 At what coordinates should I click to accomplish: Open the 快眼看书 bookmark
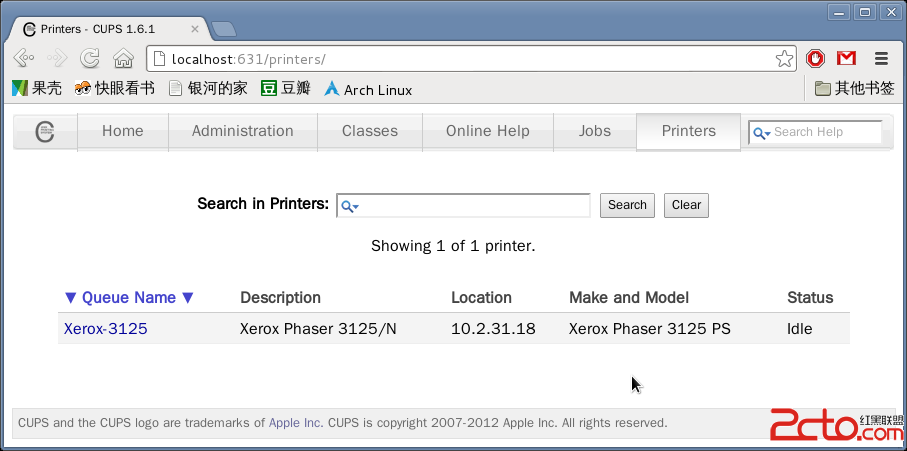115,88
